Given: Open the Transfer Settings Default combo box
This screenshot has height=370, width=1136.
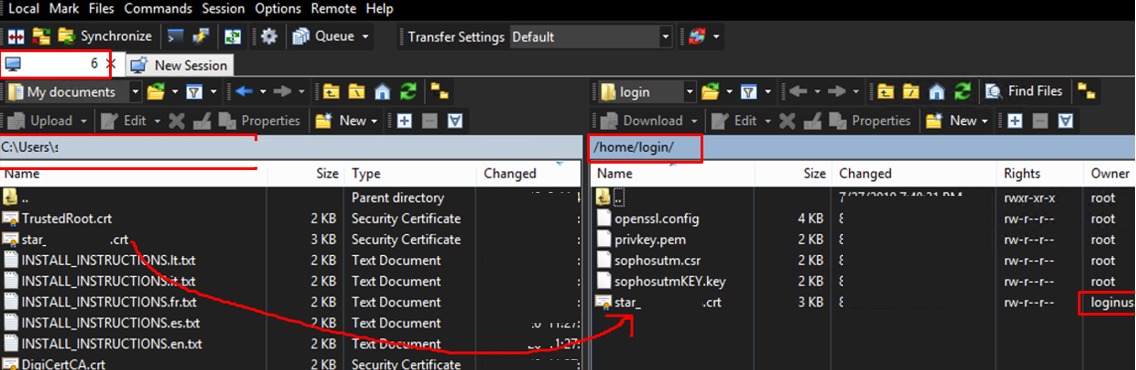Looking at the screenshot, I should point(591,36).
